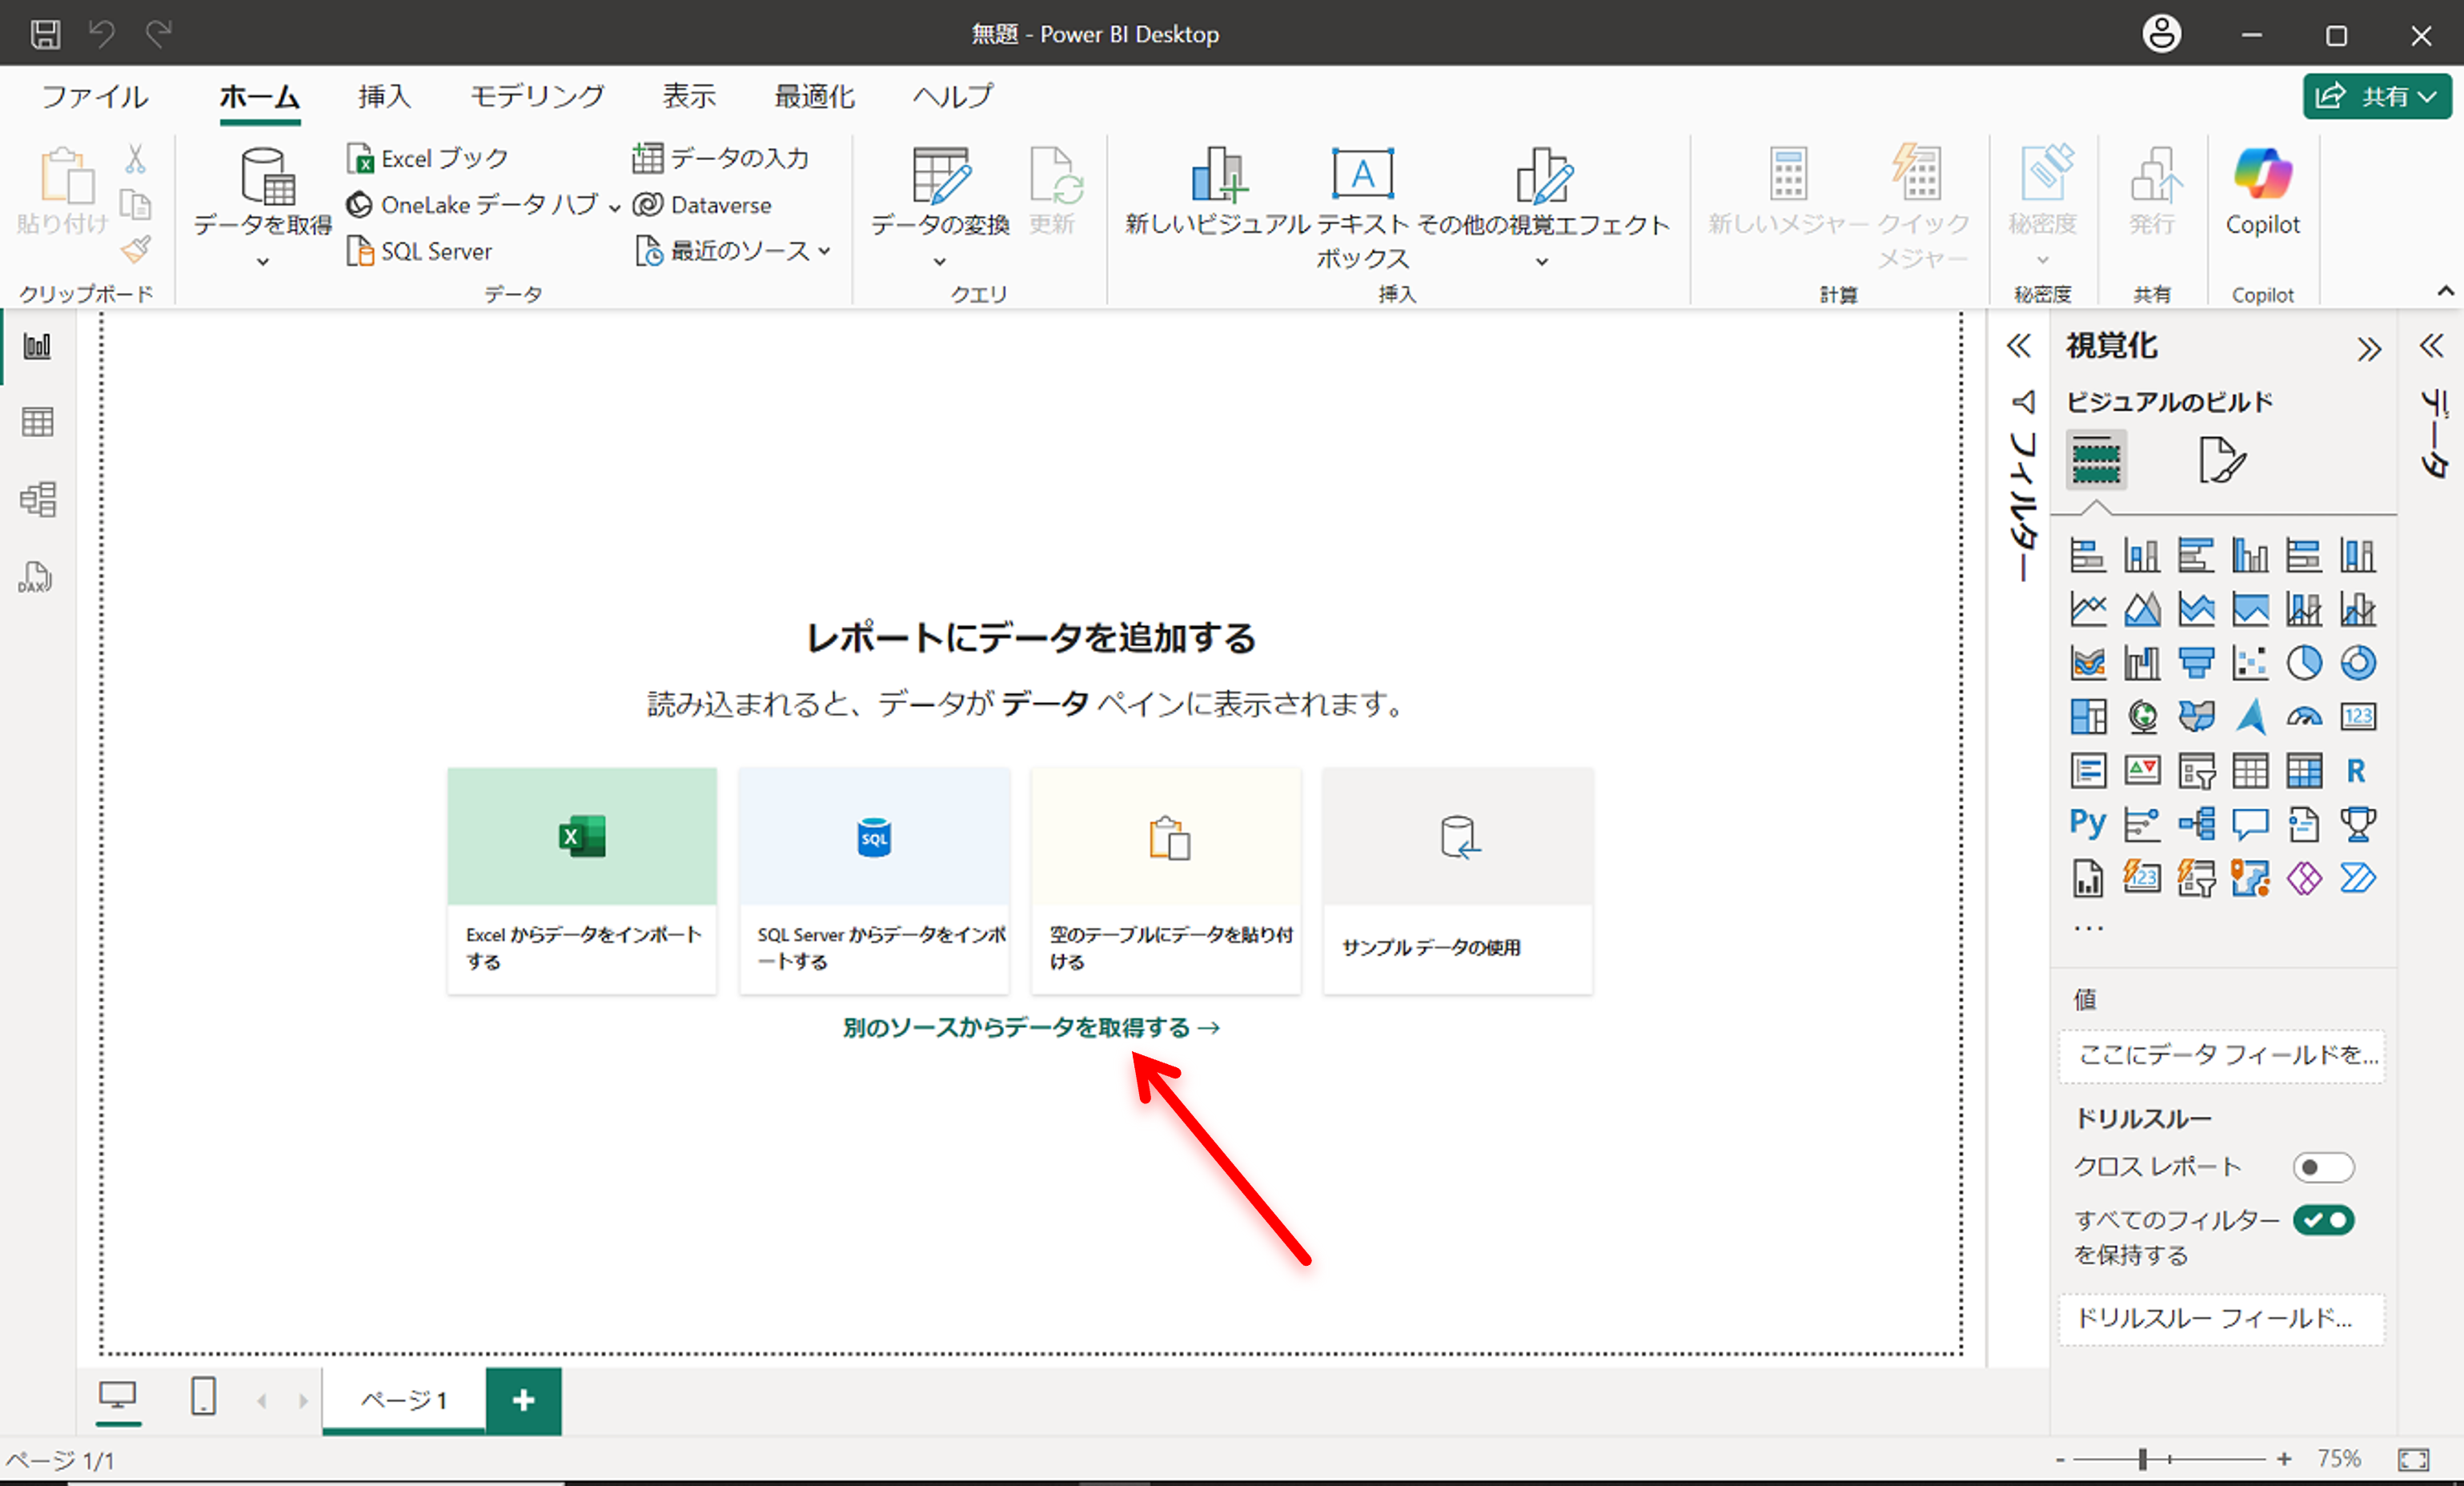Select the funnel chart visual
Viewport: 2464px width, 1486px height.
[2196, 663]
